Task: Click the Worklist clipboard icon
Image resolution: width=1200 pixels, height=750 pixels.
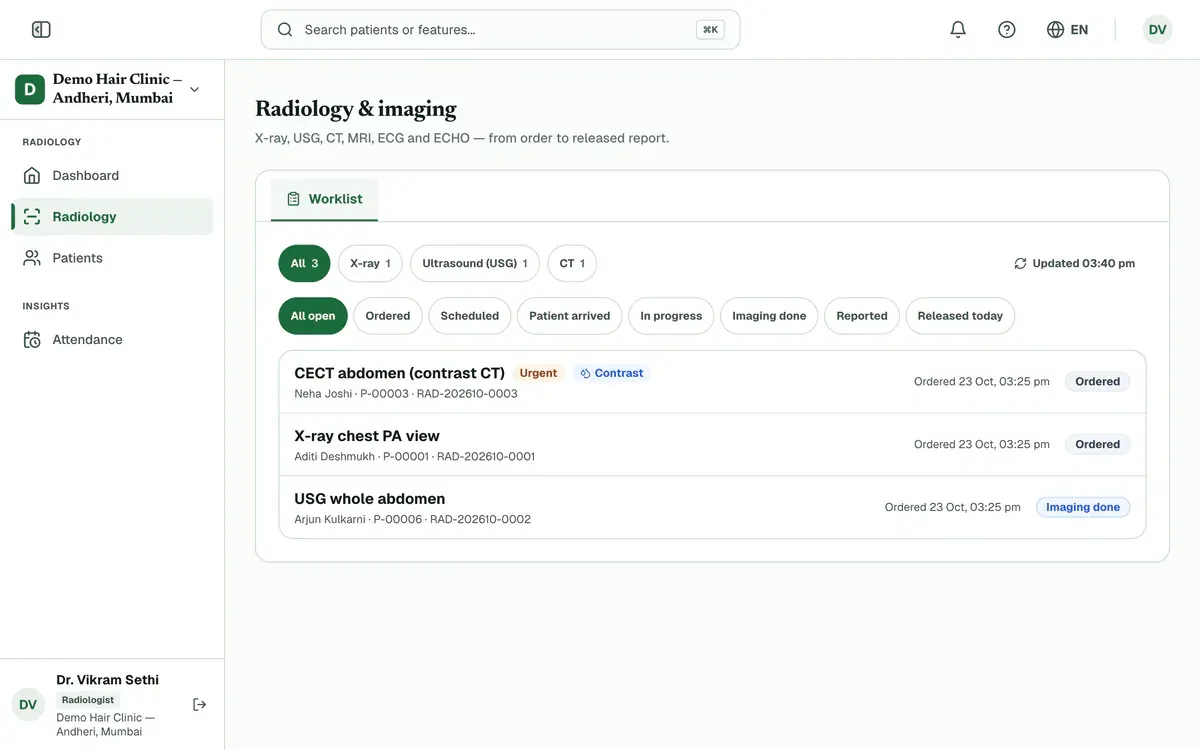Action: (x=293, y=199)
